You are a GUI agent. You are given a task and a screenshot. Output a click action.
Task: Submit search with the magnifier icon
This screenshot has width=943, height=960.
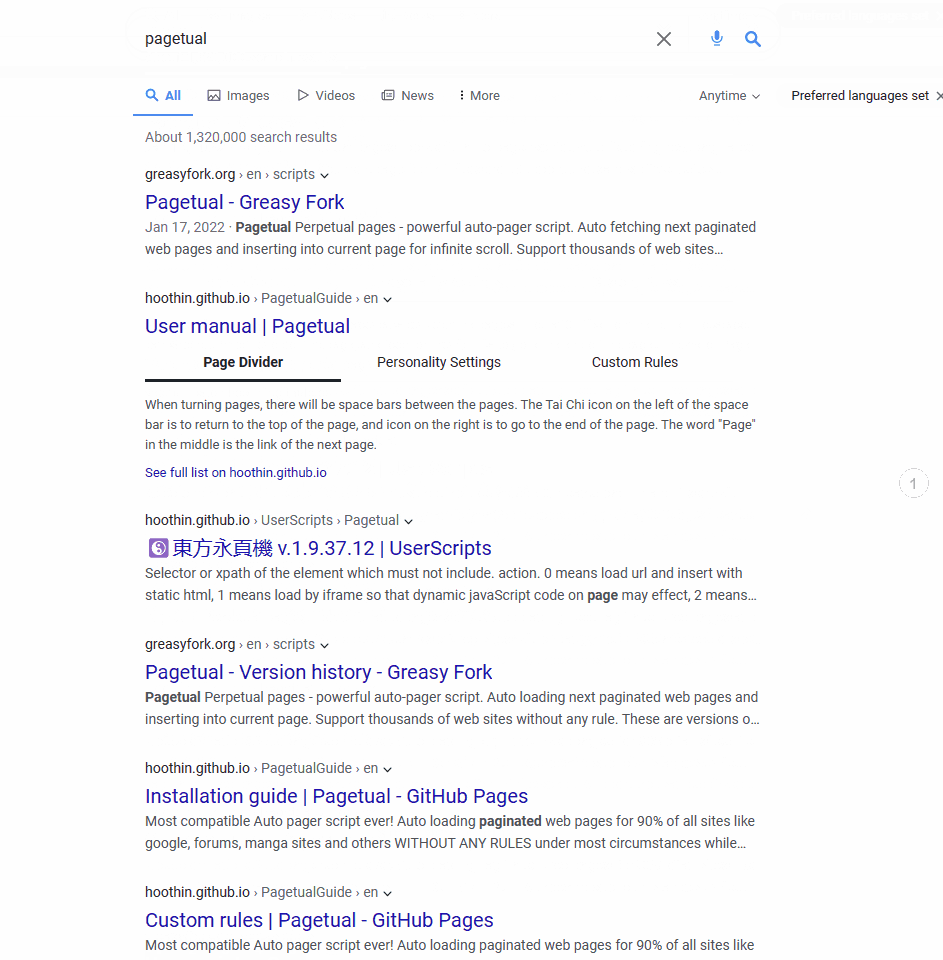753,39
